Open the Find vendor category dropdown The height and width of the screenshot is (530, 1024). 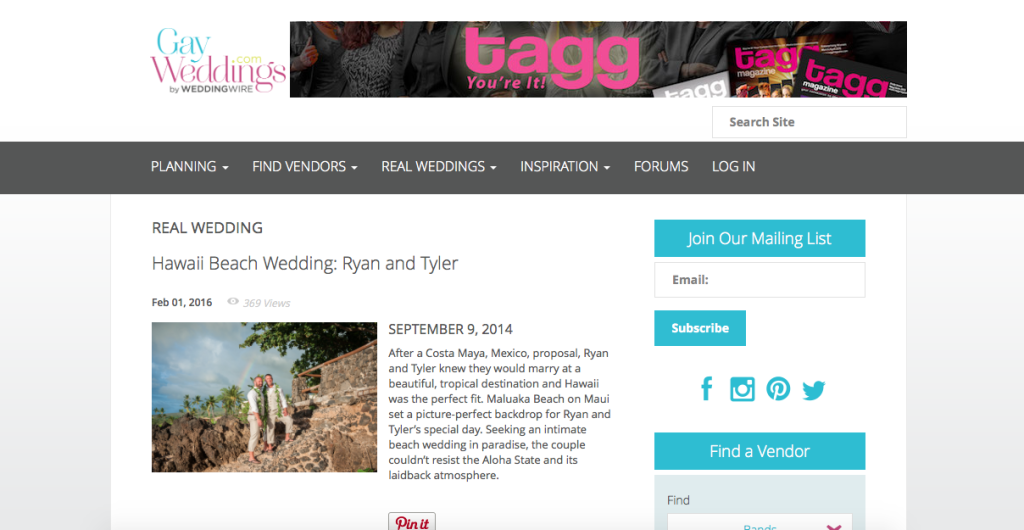tap(760, 522)
